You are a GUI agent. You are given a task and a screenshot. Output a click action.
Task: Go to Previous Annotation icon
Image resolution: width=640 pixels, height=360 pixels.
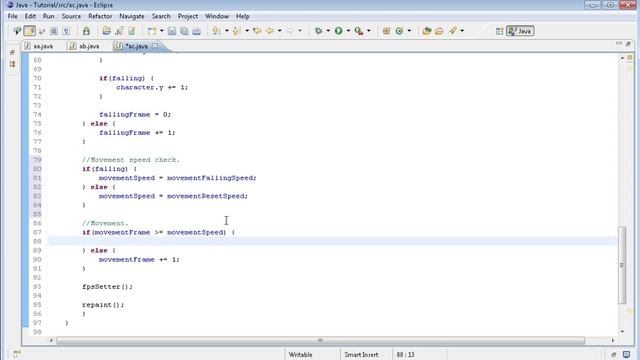click(x=236, y=31)
